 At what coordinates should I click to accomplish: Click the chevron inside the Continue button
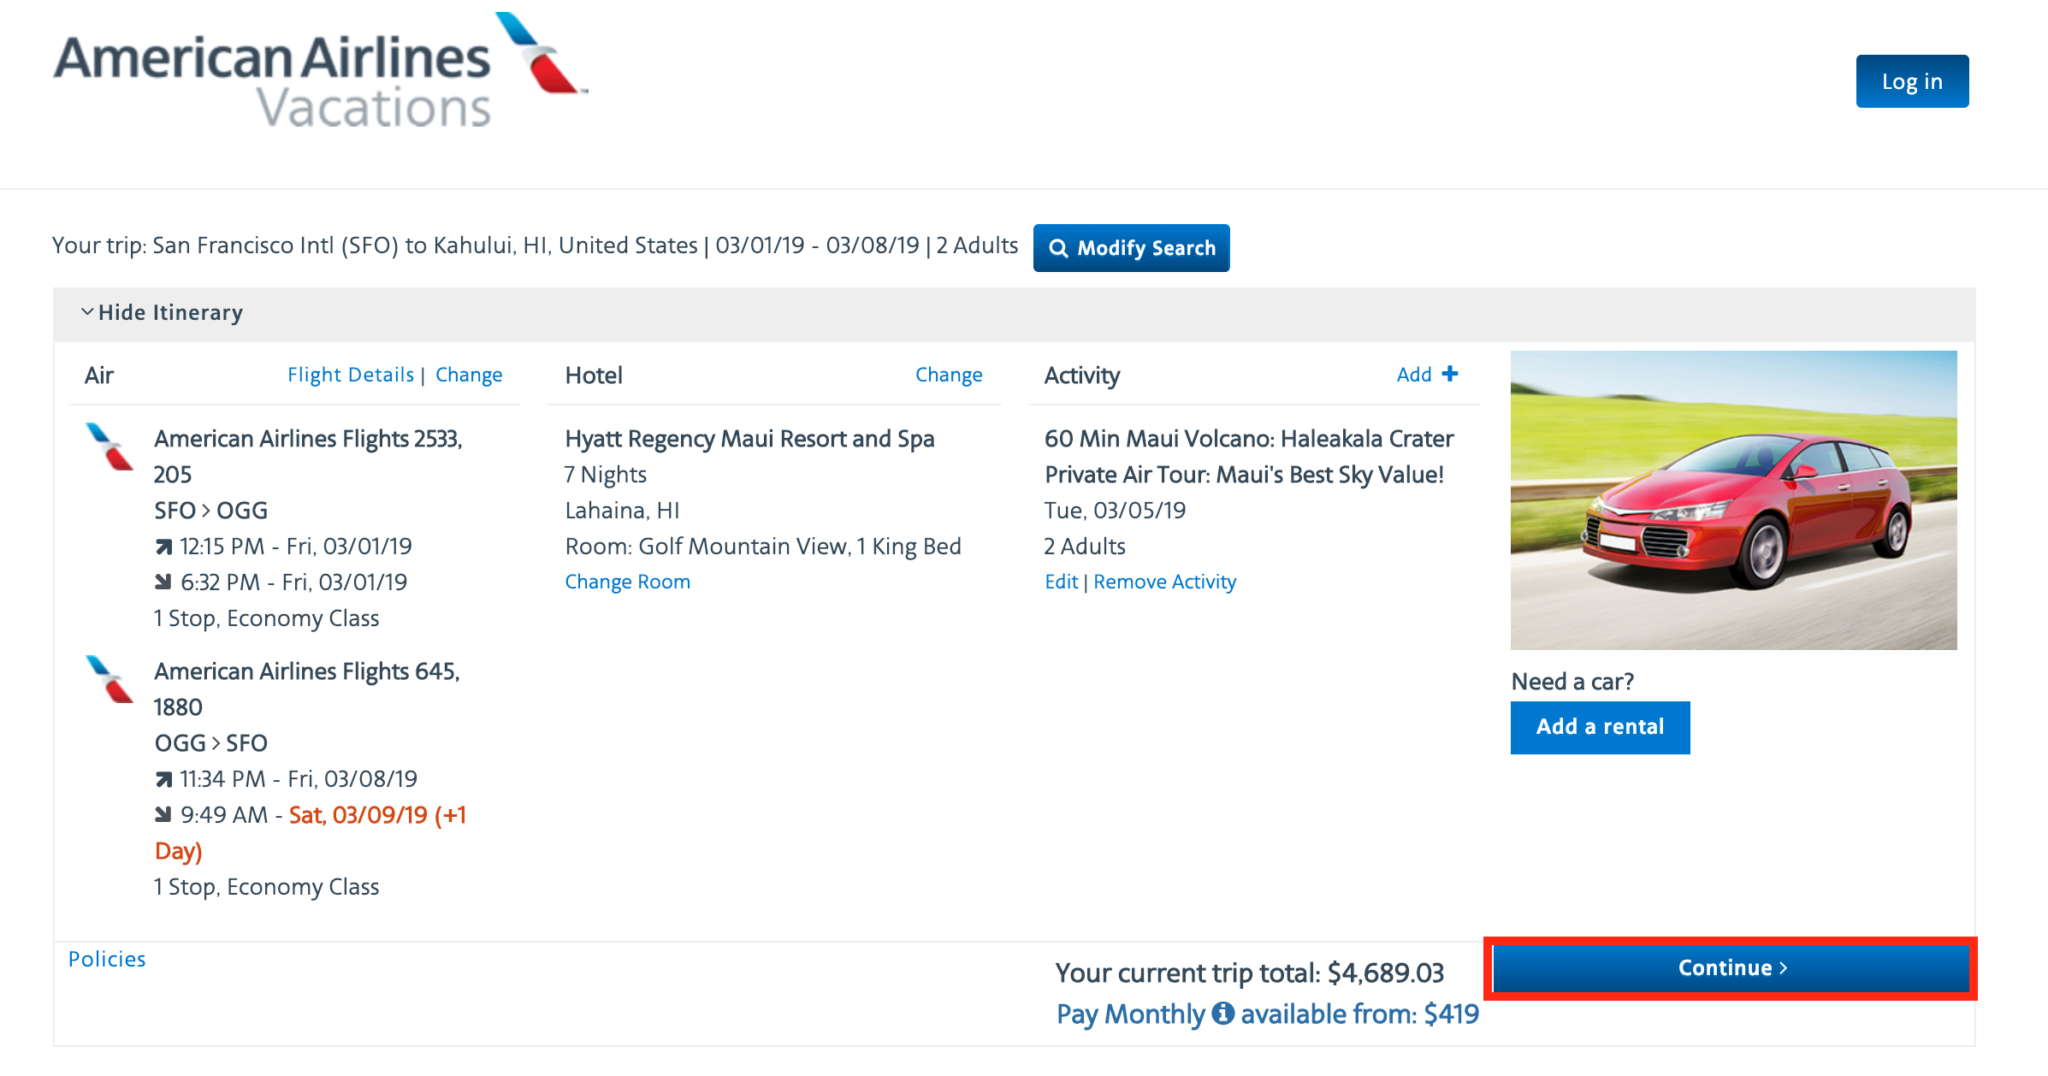click(1785, 967)
